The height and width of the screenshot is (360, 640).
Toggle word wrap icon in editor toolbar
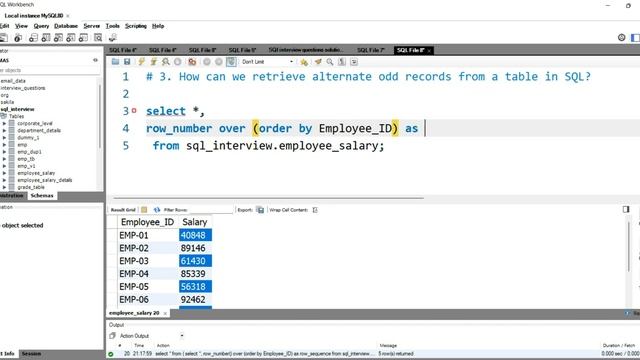(x=354, y=62)
